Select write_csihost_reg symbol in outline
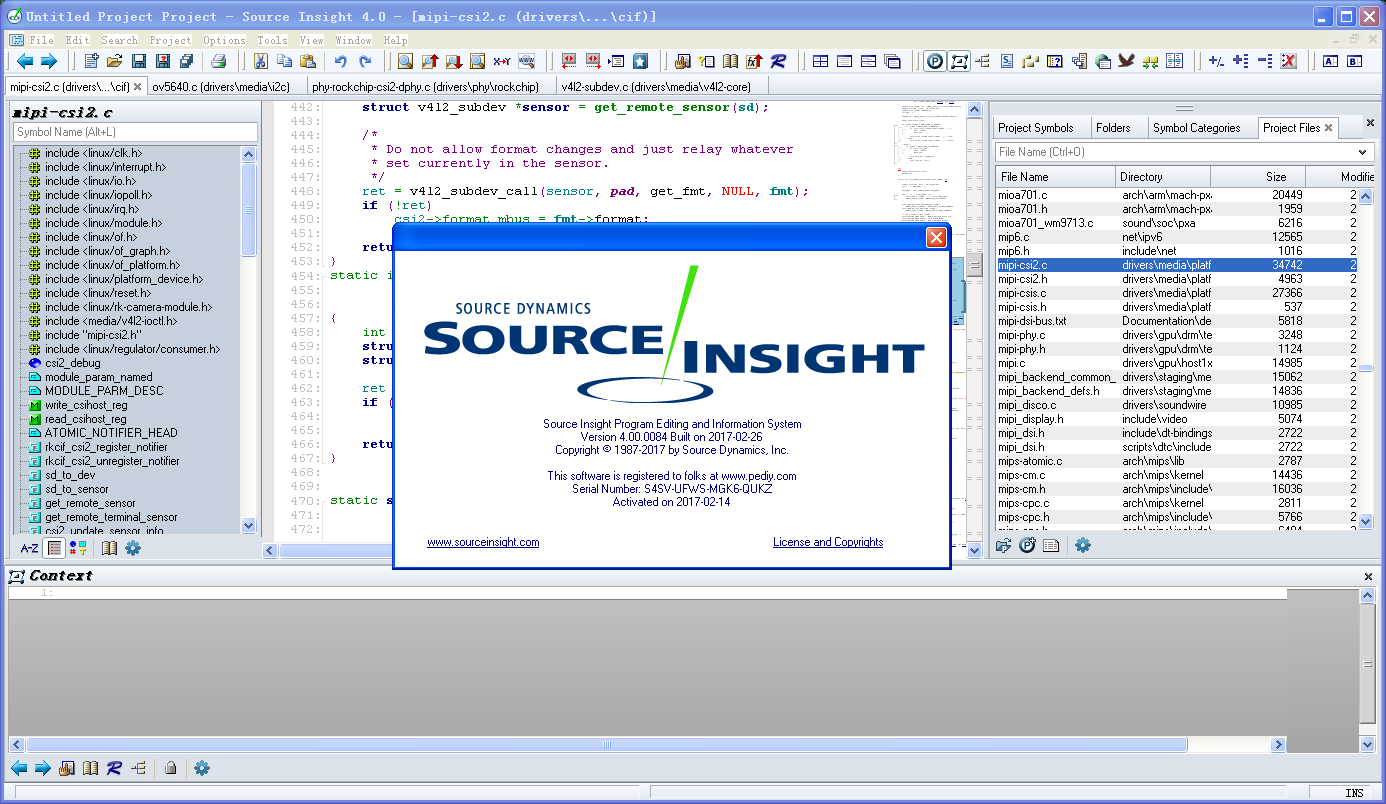 pos(86,405)
